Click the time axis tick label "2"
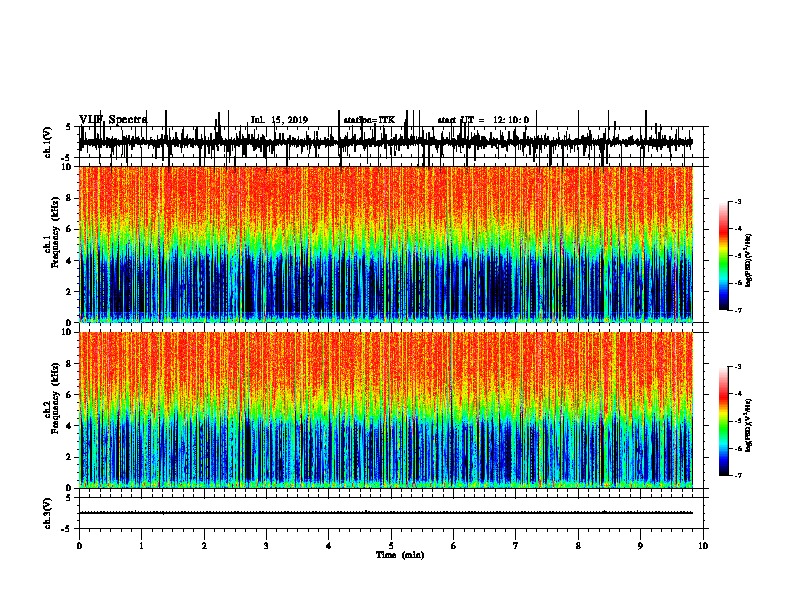 204,546
